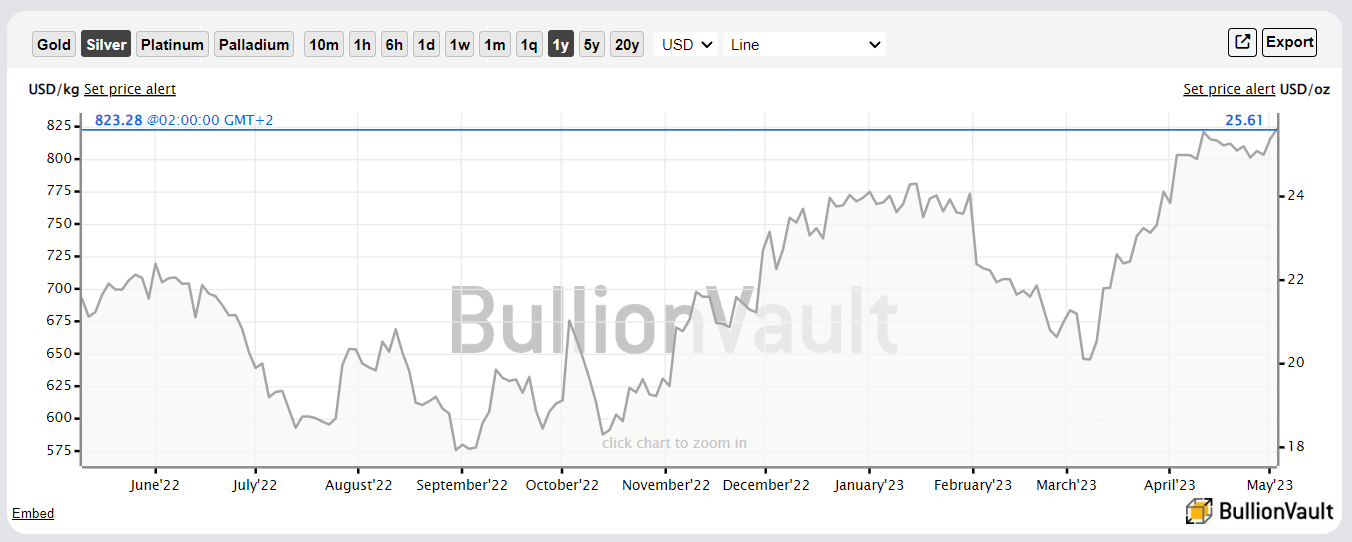Expand the Line chart type dropdown
Image resolution: width=1352 pixels, height=542 pixels.
pyautogui.click(x=804, y=44)
